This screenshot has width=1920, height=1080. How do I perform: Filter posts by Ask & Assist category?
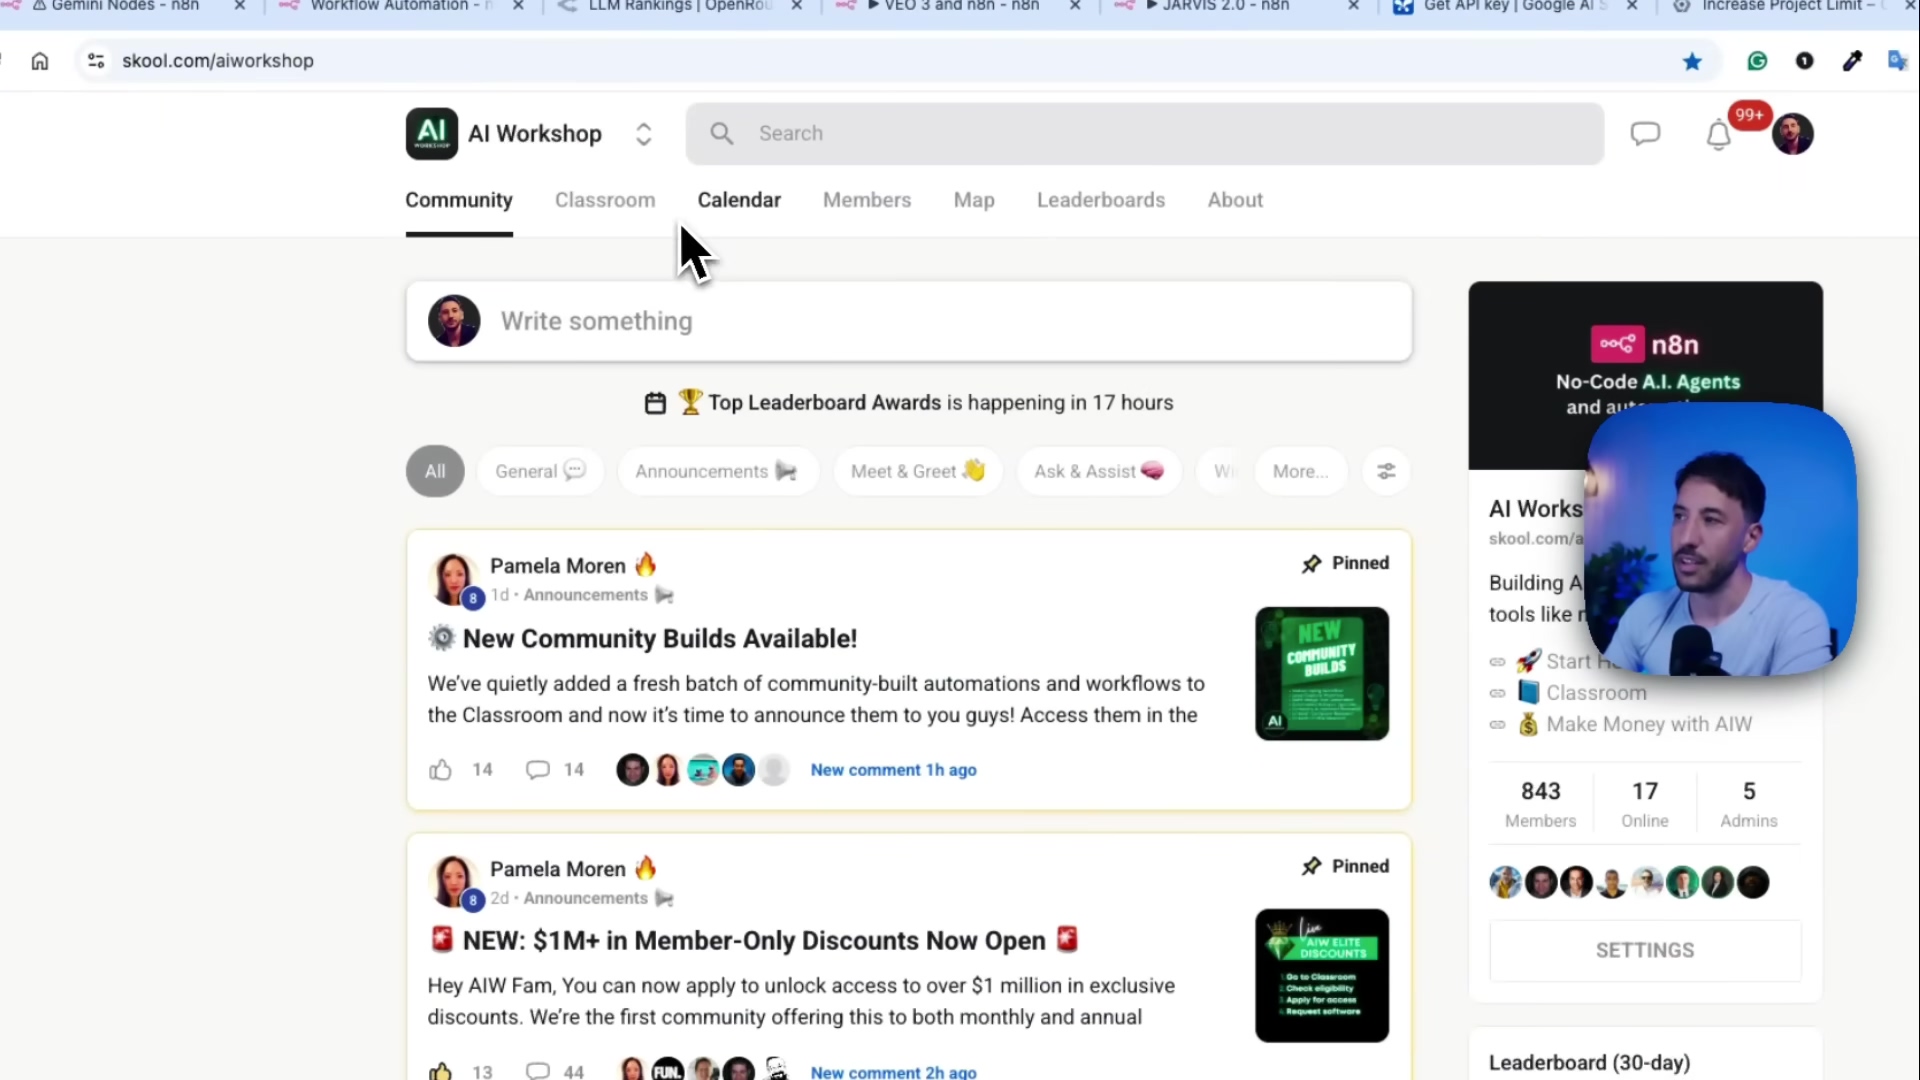tap(1099, 471)
